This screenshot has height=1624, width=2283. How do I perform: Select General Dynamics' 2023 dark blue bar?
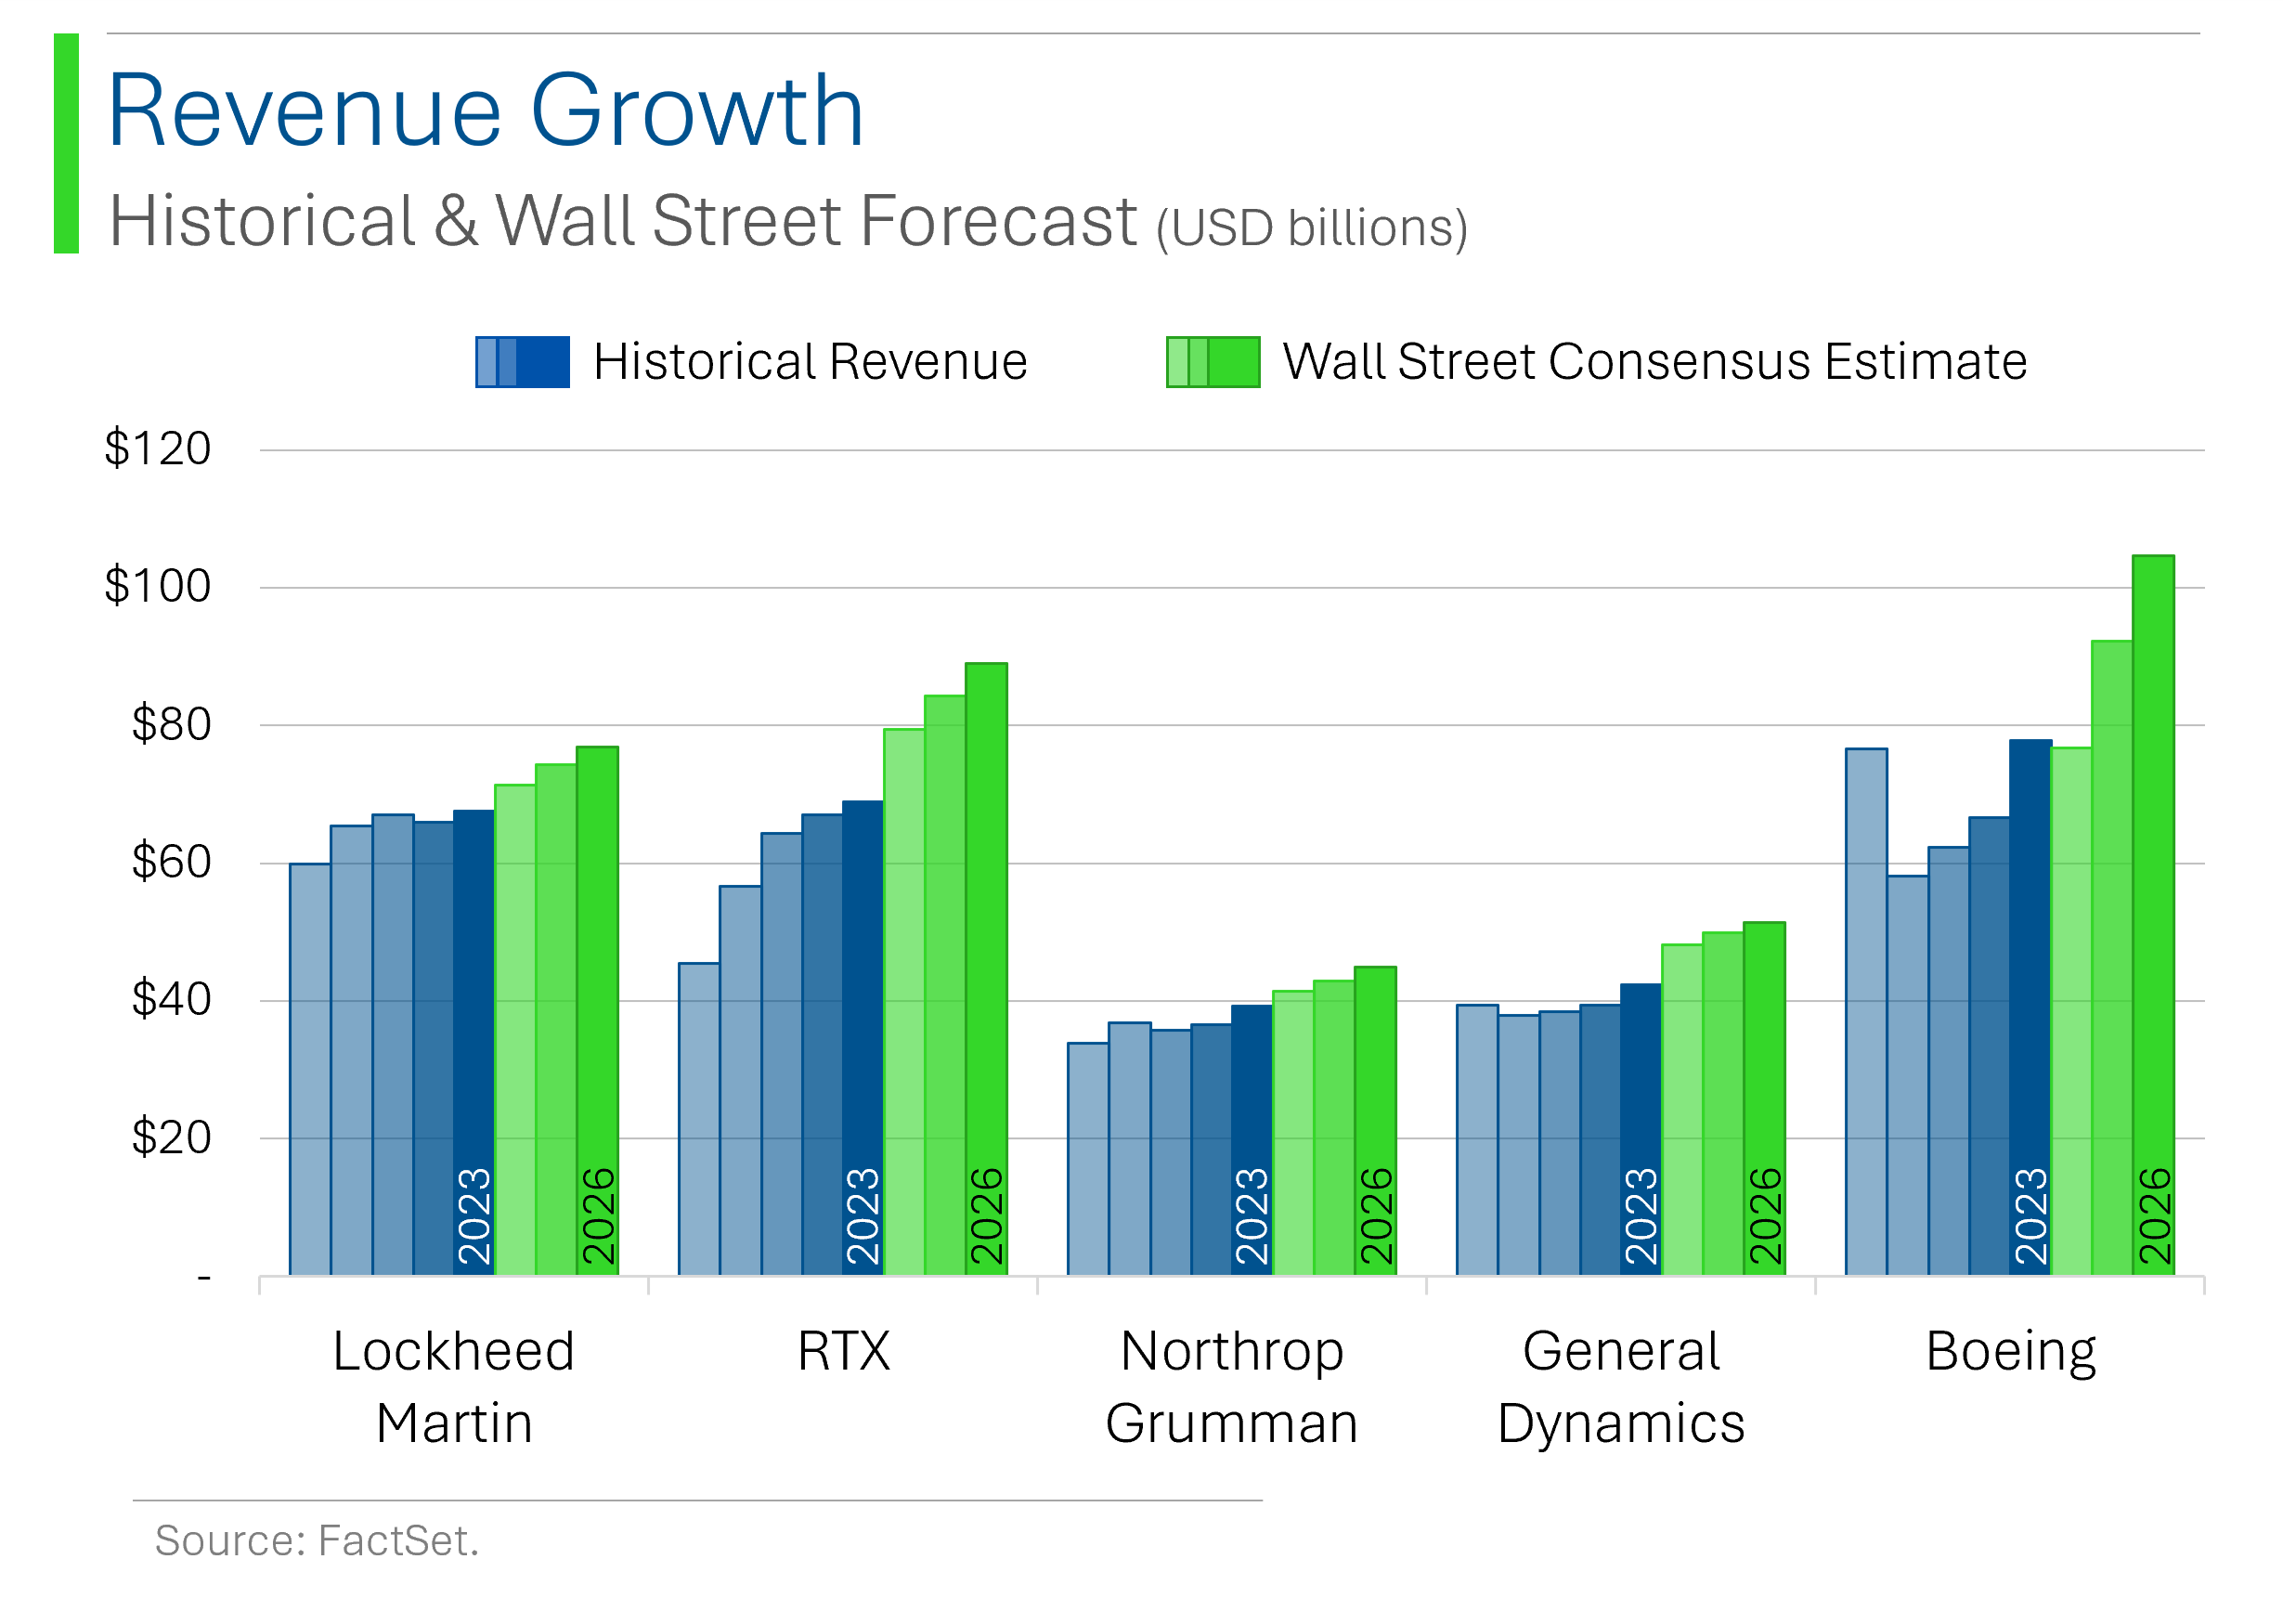1641,1130
